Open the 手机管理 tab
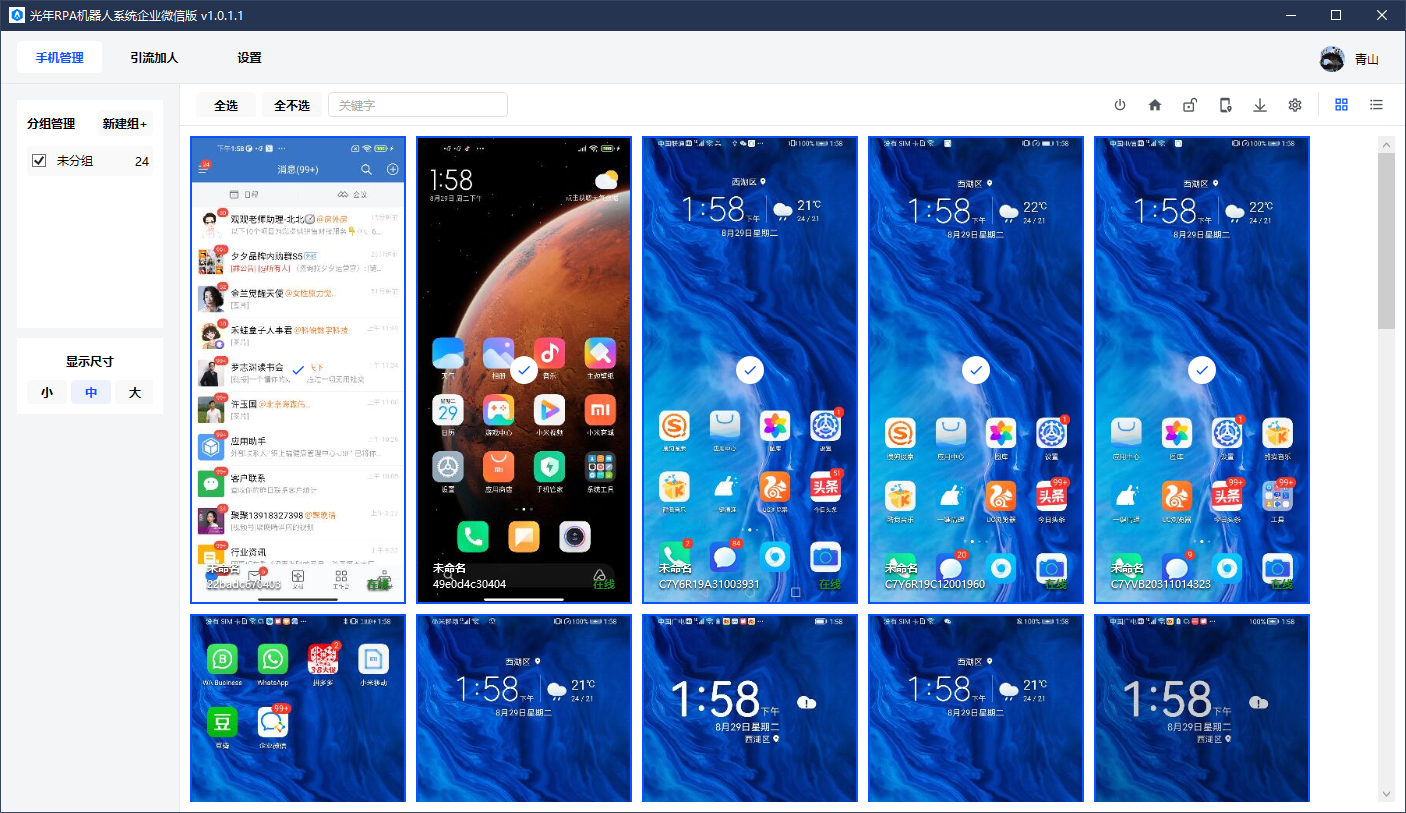The height and width of the screenshot is (813, 1406). pyautogui.click(x=60, y=58)
